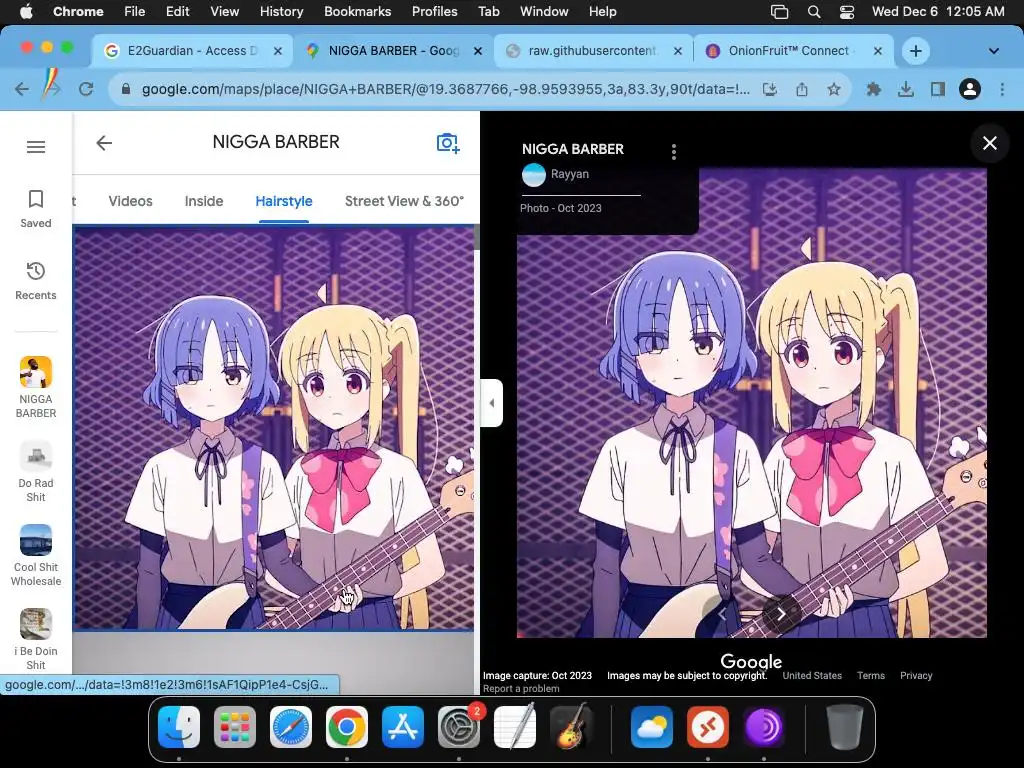
Task: Open GarageBand from the Dock
Action: [x=571, y=726]
